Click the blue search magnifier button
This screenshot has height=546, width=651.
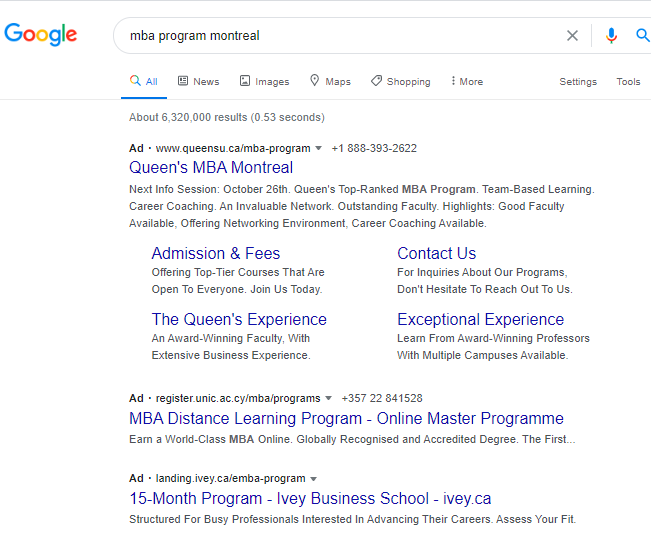[x=643, y=35]
